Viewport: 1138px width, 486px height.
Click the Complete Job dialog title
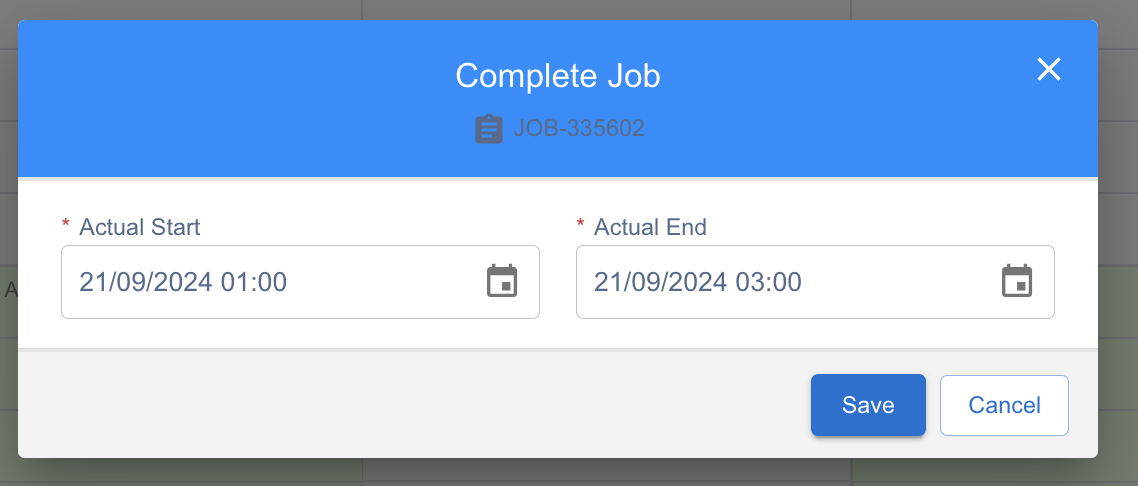pyautogui.click(x=558, y=75)
